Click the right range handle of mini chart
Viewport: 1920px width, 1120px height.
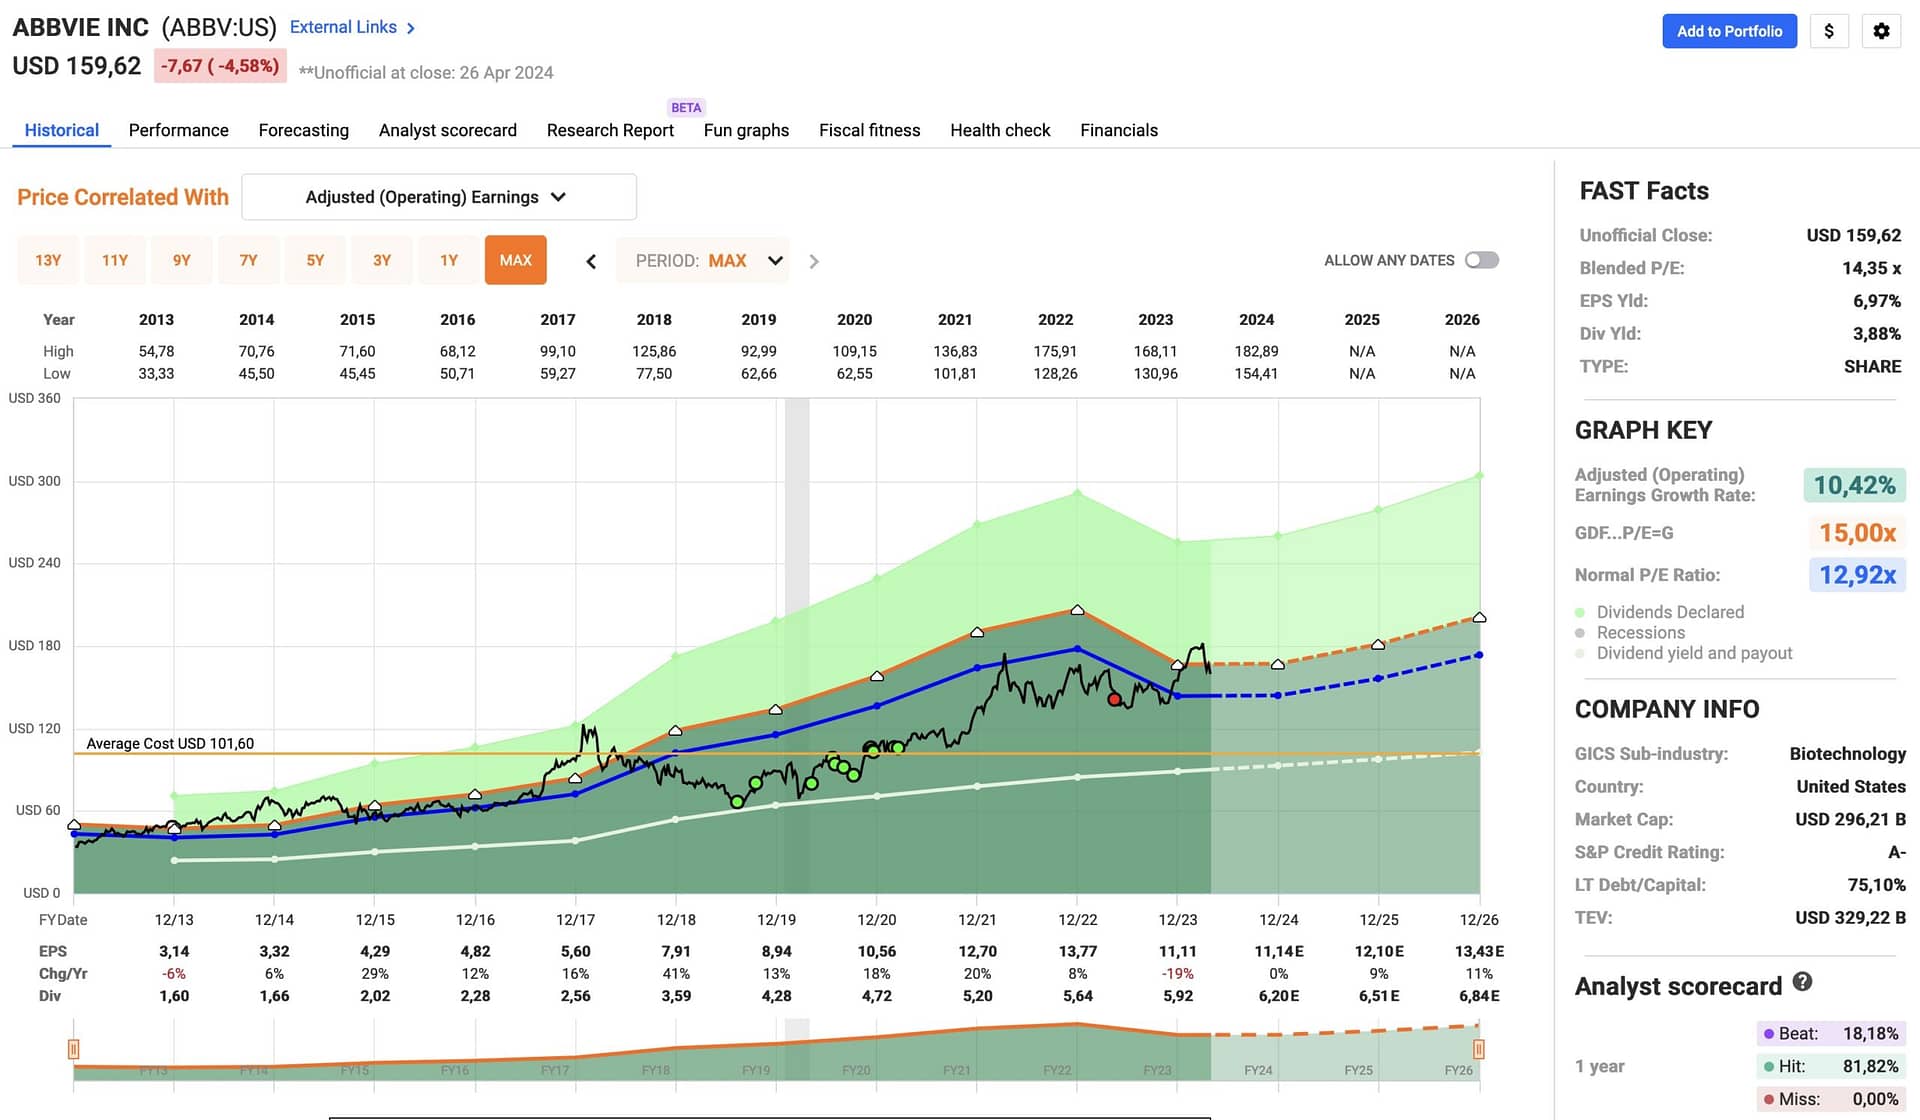[1479, 1049]
